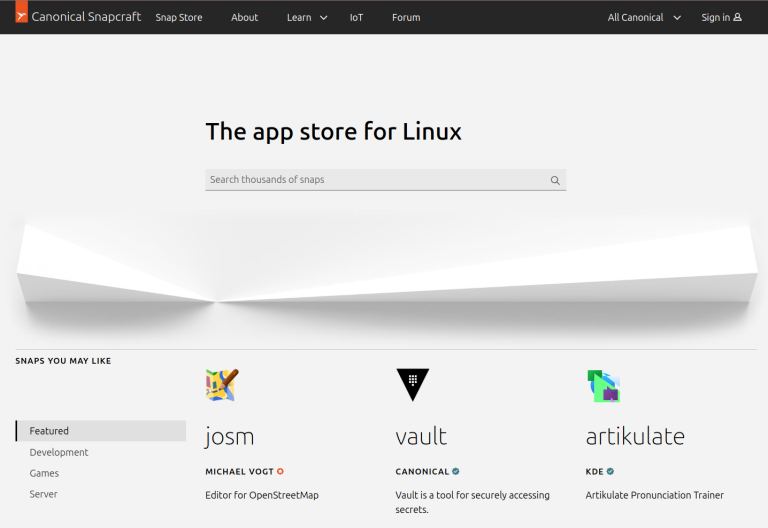Click the Canonical publisher name under vault
The height and width of the screenshot is (528, 768).
coord(422,472)
